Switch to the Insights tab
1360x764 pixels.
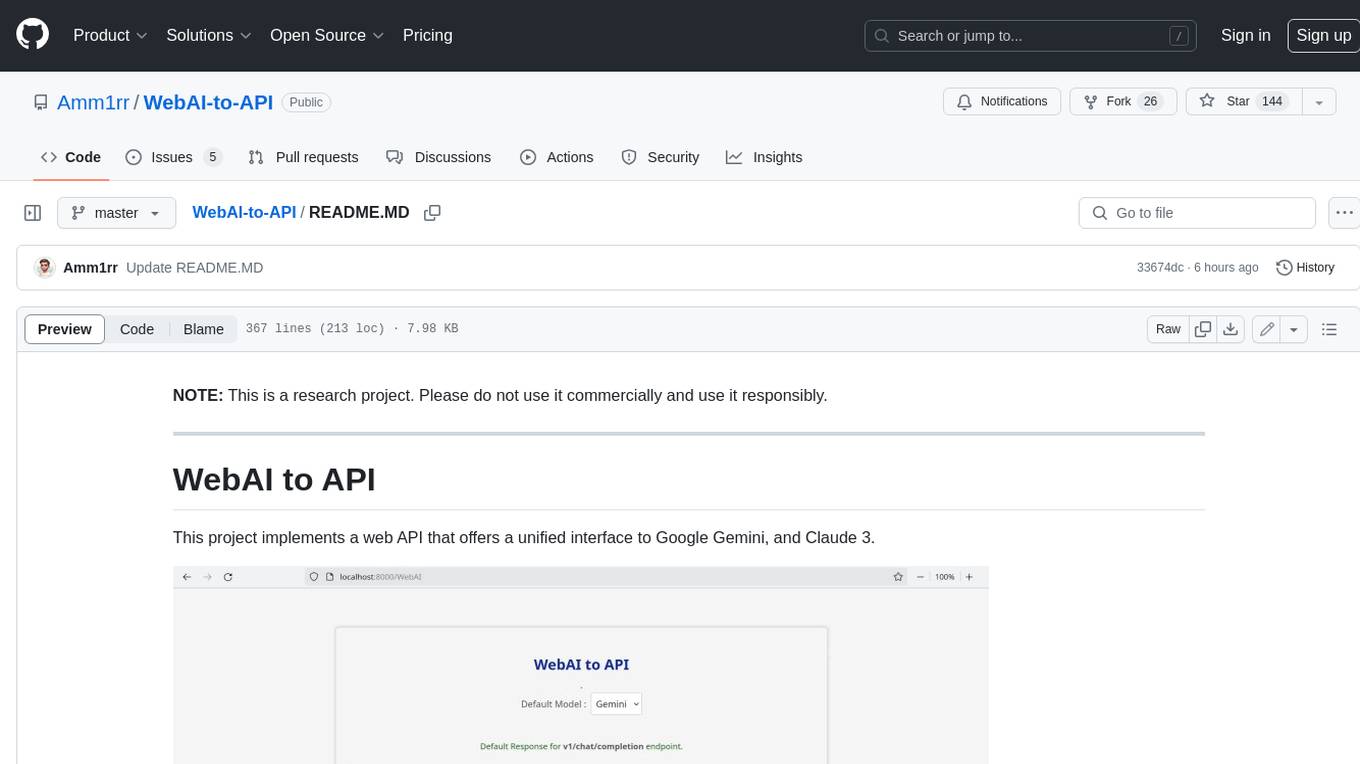764,157
